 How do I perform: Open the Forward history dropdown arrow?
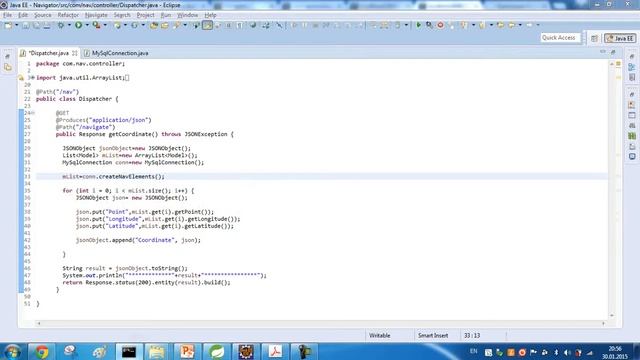(538, 25)
